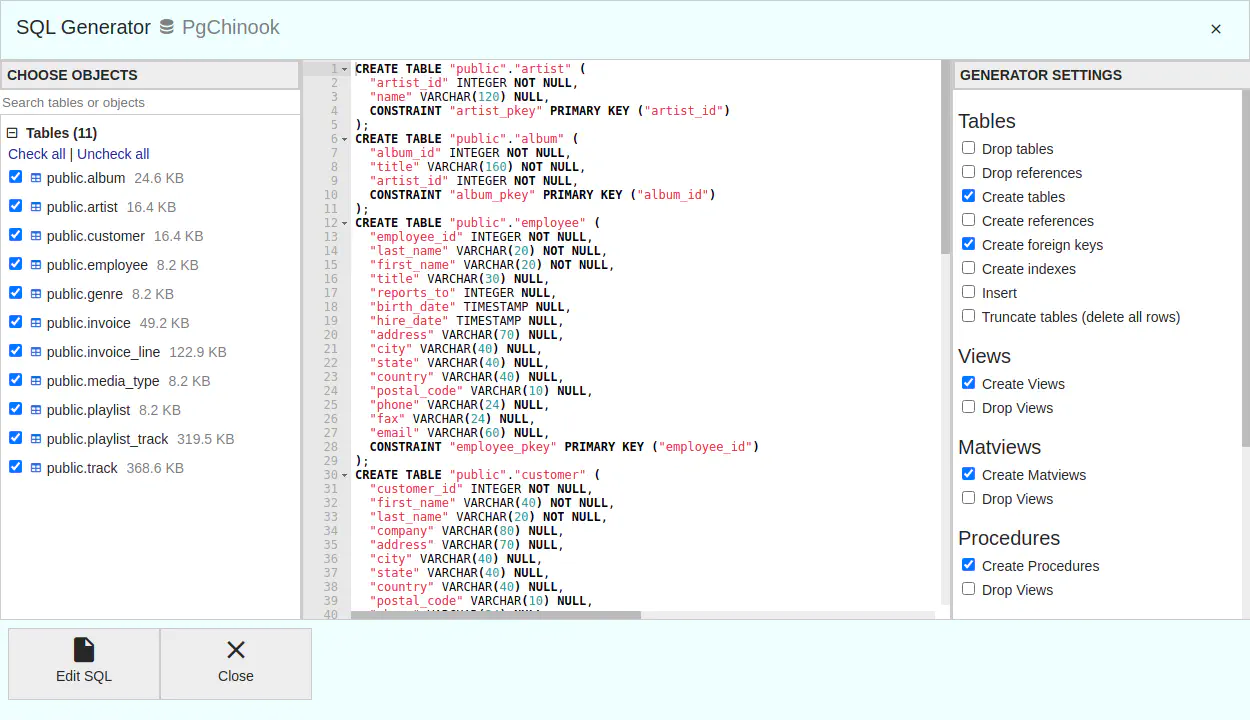Uncheck the public.customer table checkbox
Image resolution: width=1250 pixels, height=720 pixels.
click(15, 235)
